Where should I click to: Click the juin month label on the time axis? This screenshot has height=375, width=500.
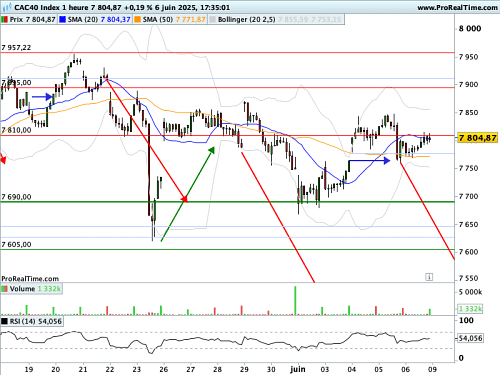(x=298, y=369)
